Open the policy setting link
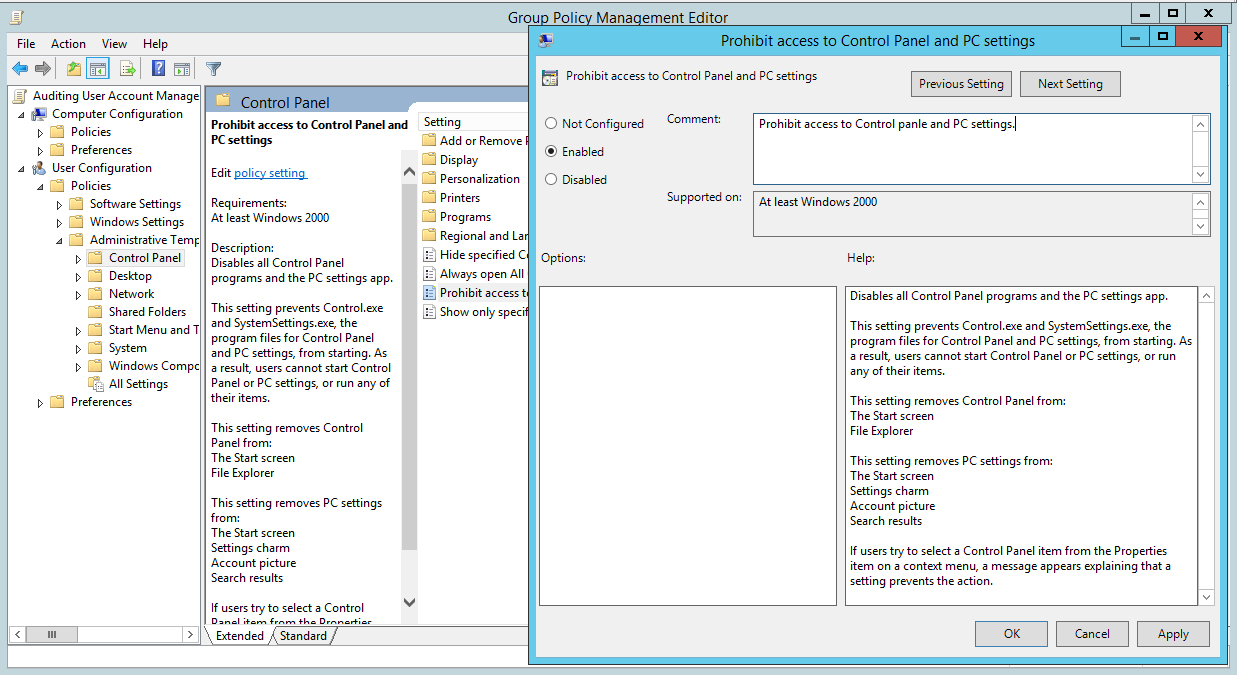Image resolution: width=1237 pixels, height=675 pixels. click(270, 173)
